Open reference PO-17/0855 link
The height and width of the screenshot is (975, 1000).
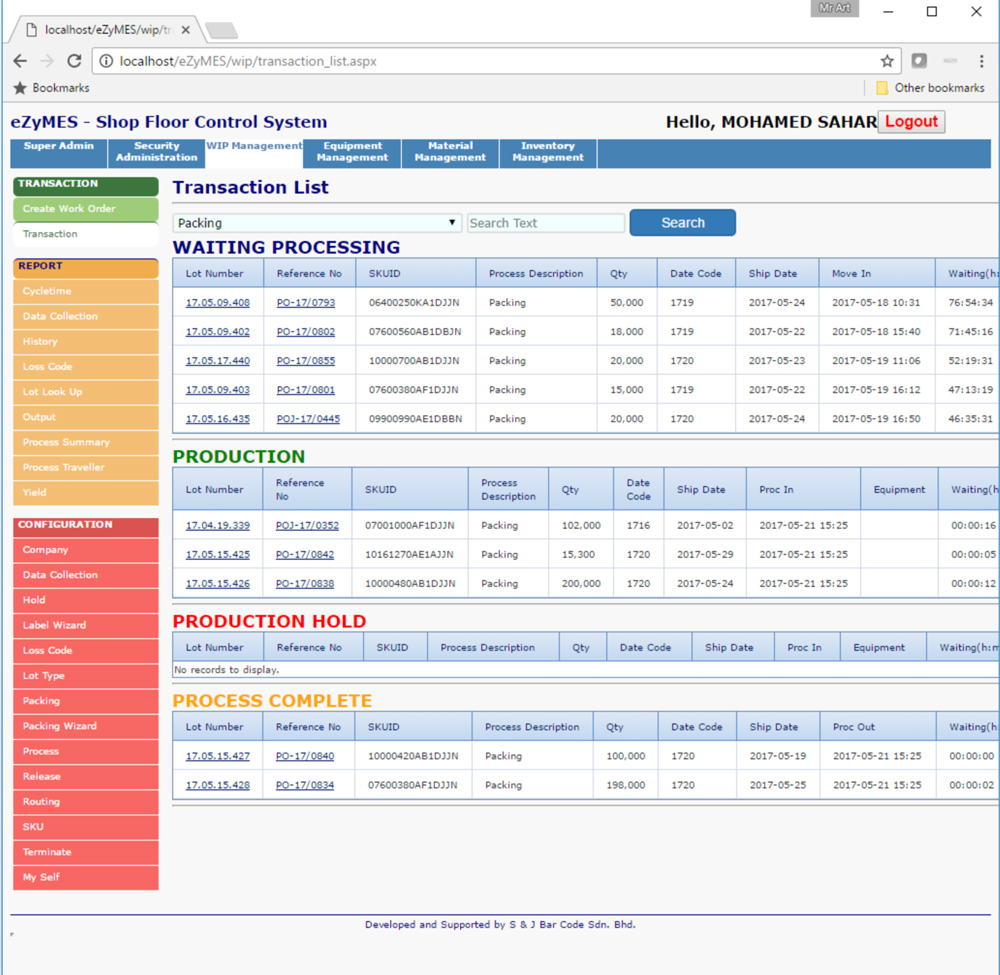click(306, 361)
